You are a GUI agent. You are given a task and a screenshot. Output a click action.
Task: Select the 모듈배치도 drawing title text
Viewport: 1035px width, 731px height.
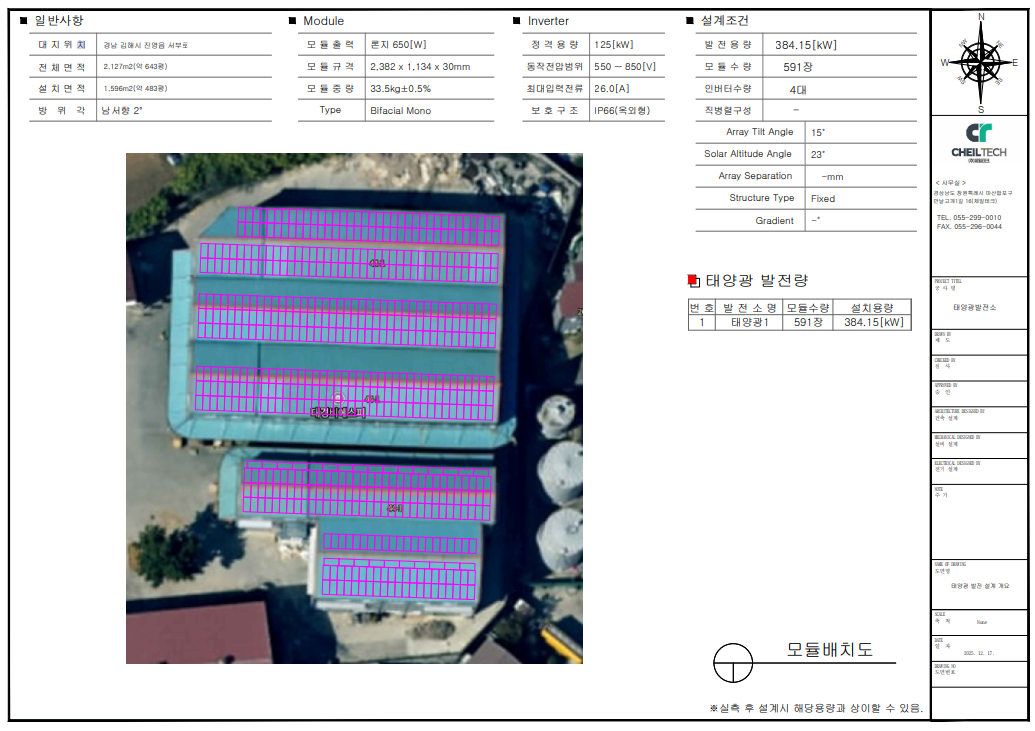click(x=829, y=650)
